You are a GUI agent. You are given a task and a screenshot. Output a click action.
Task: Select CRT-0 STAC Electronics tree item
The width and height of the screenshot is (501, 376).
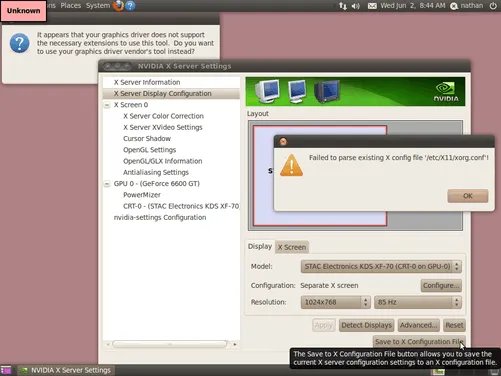pos(181,206)
